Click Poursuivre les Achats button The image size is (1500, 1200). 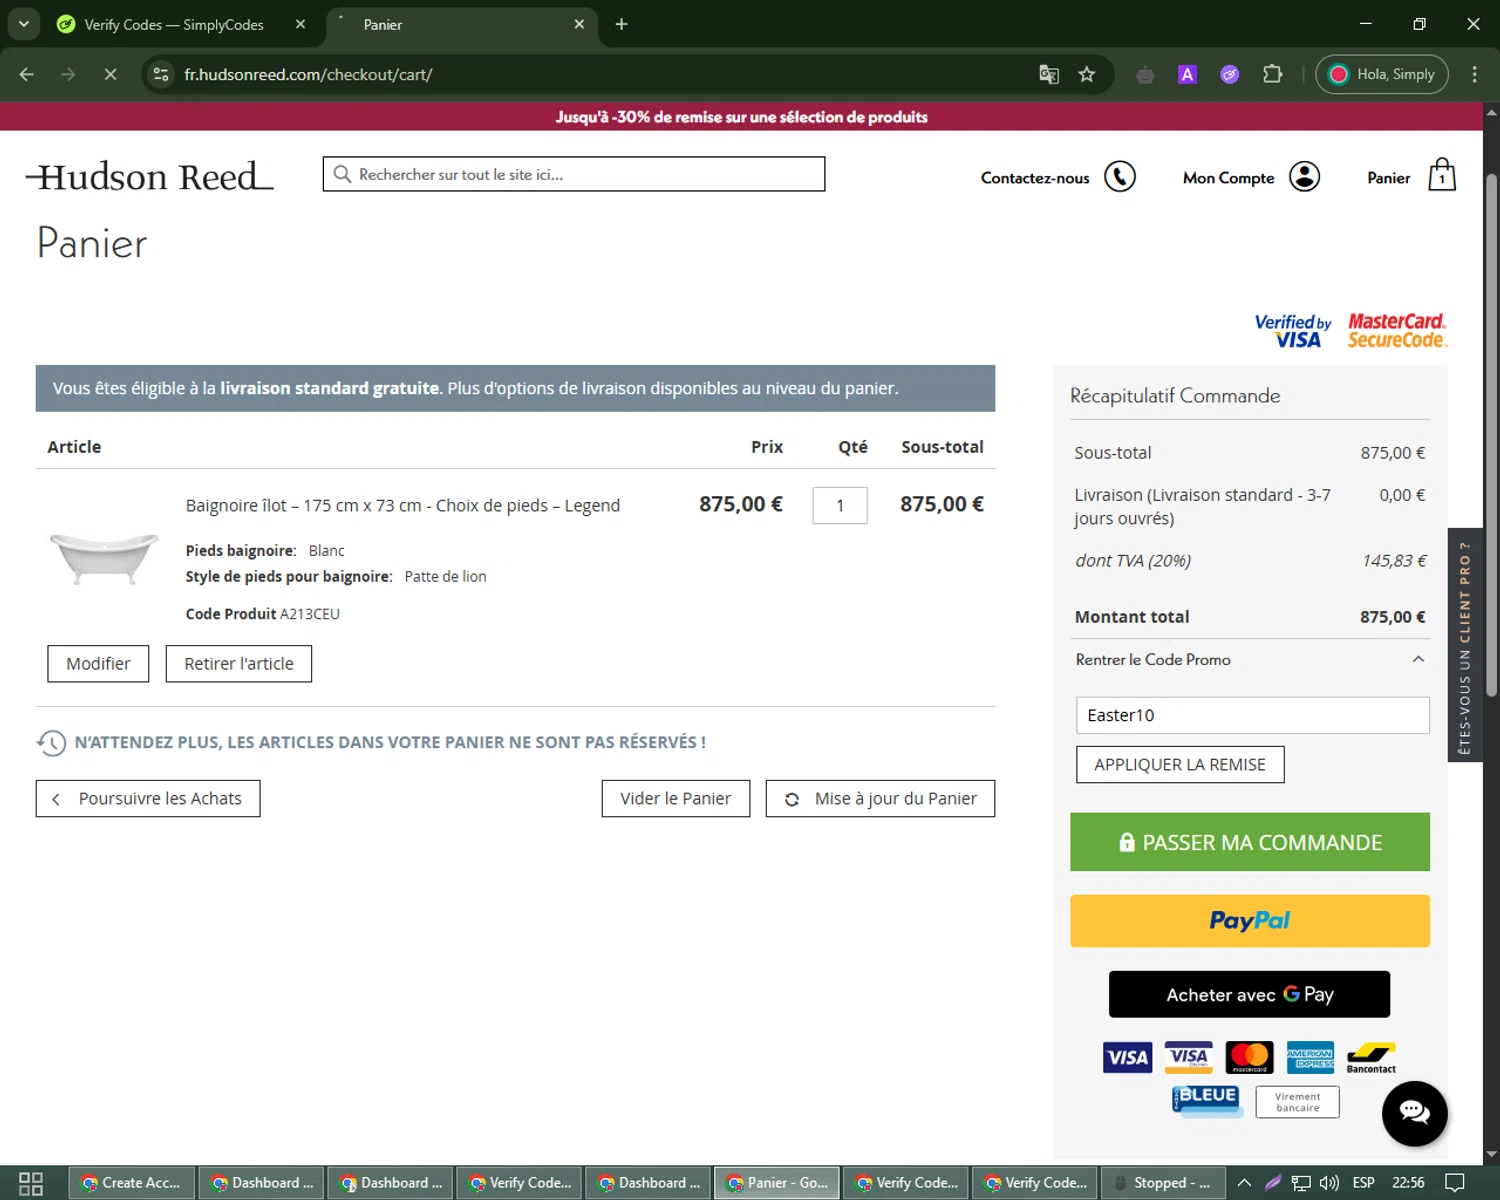click(148, 799)
